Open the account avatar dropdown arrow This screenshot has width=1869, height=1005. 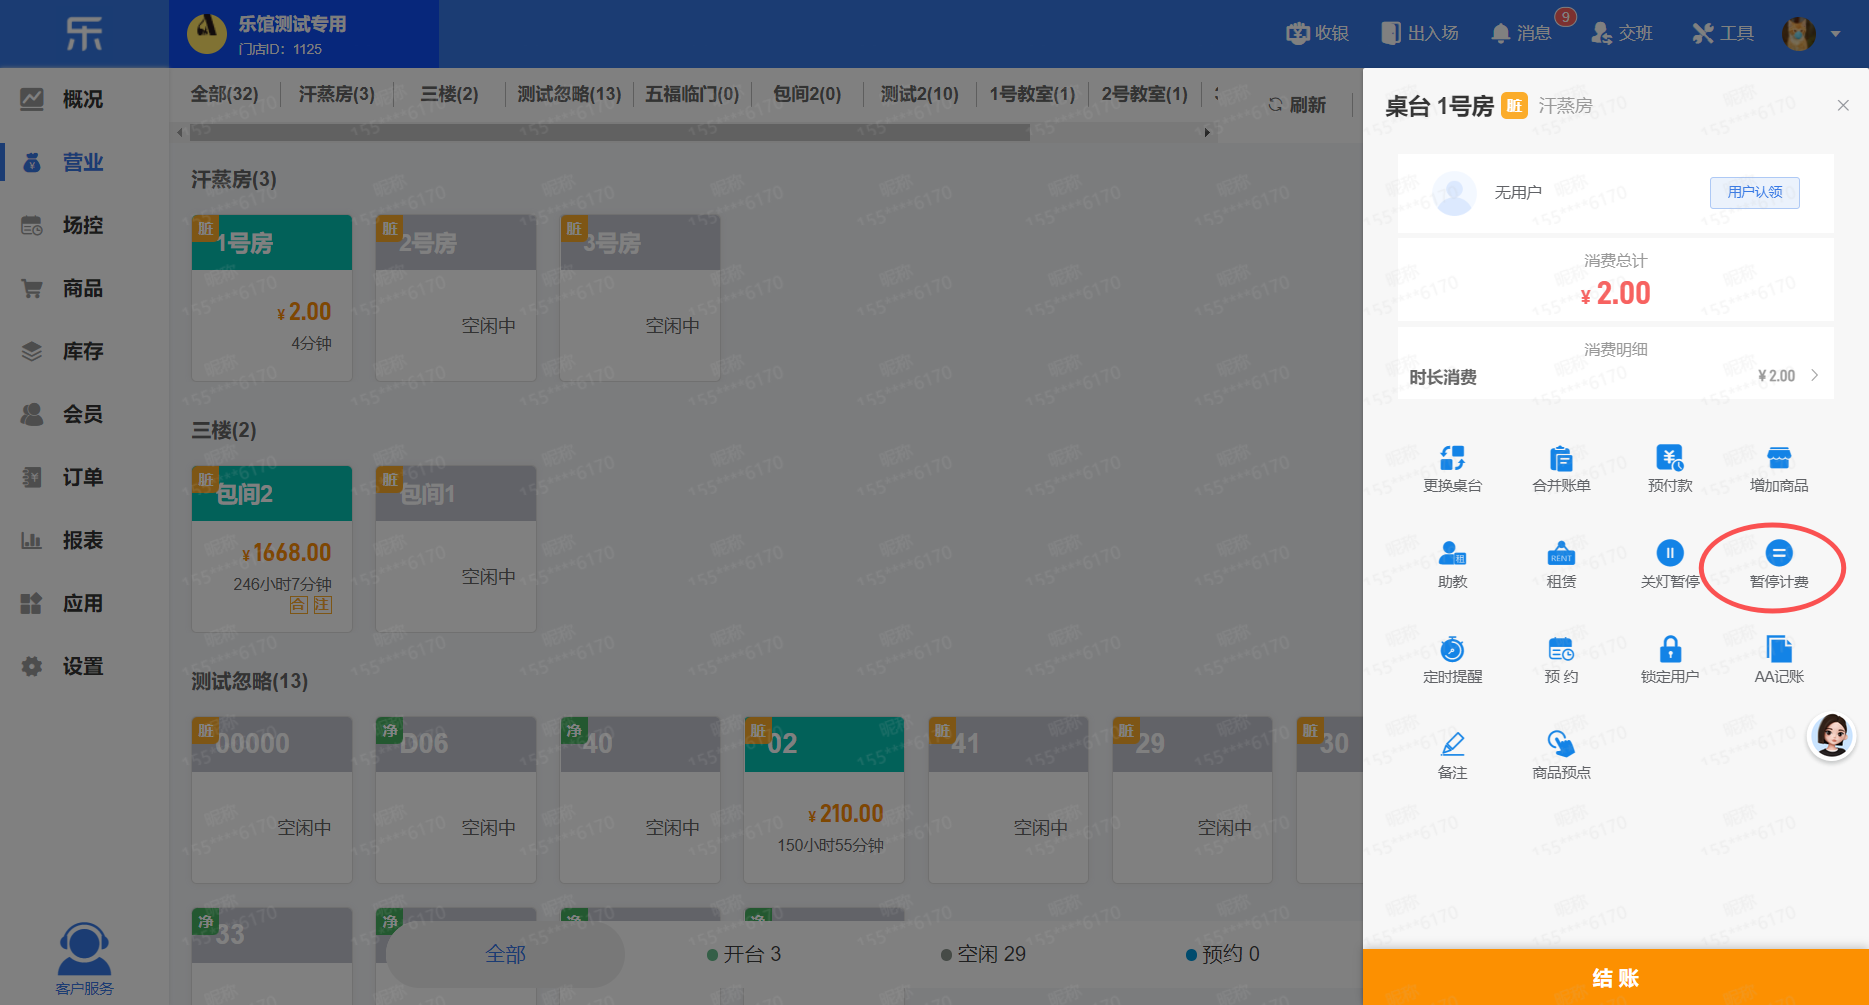pyautogui.click(x=1835, y=34)
